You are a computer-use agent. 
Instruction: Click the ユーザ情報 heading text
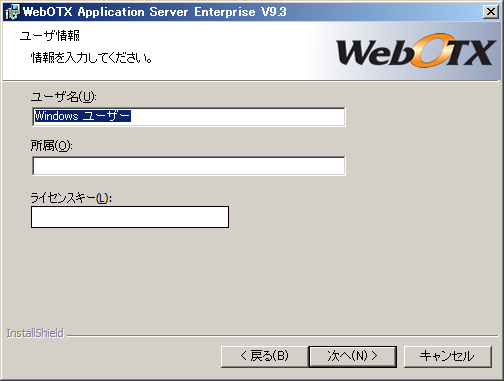(50, 36)
